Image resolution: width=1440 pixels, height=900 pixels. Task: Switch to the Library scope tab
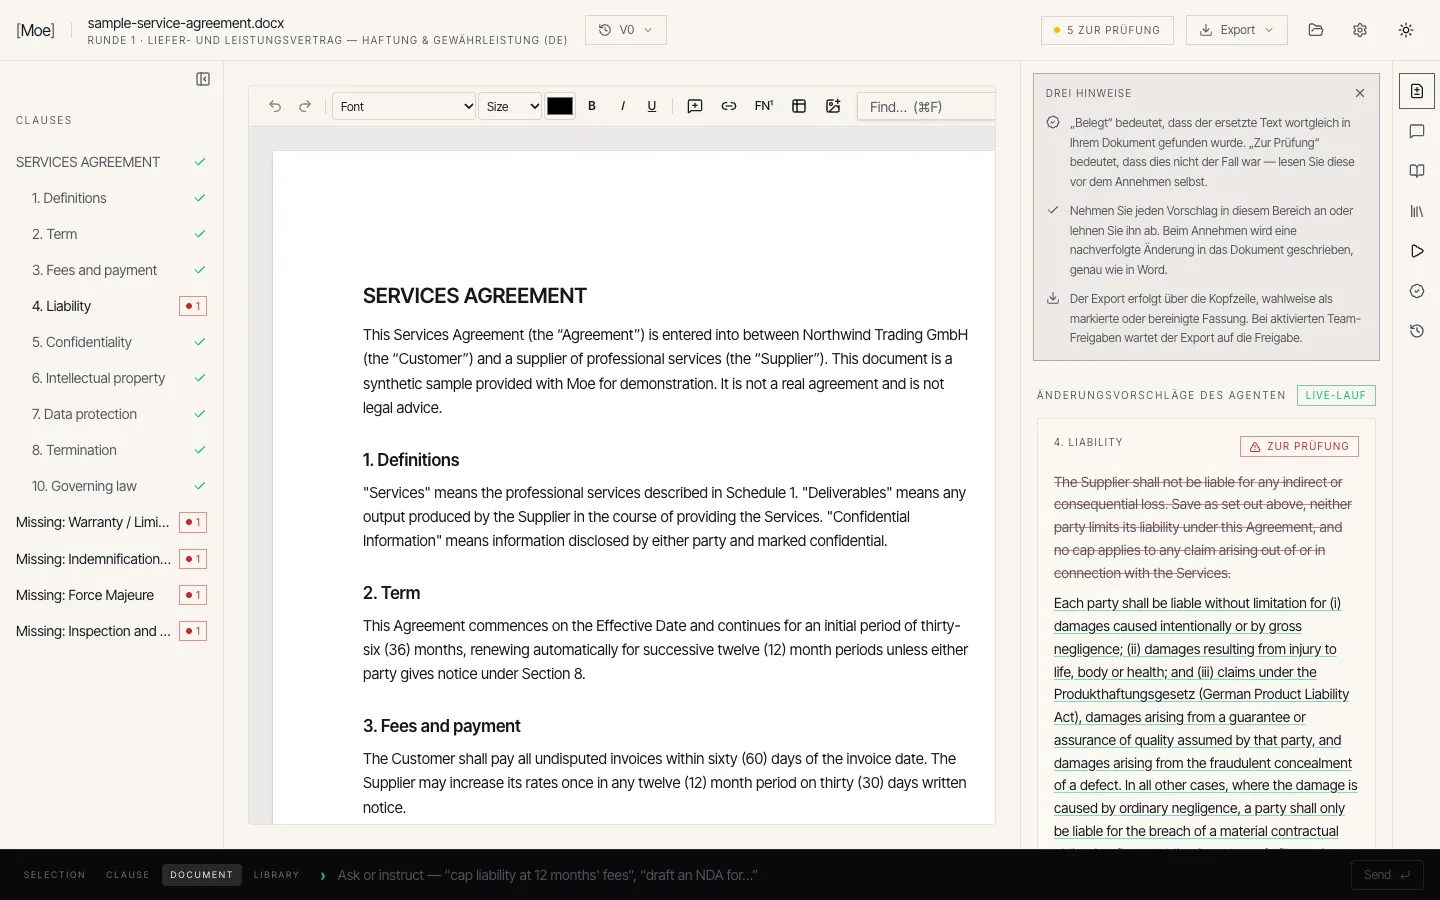click(277, 875)
